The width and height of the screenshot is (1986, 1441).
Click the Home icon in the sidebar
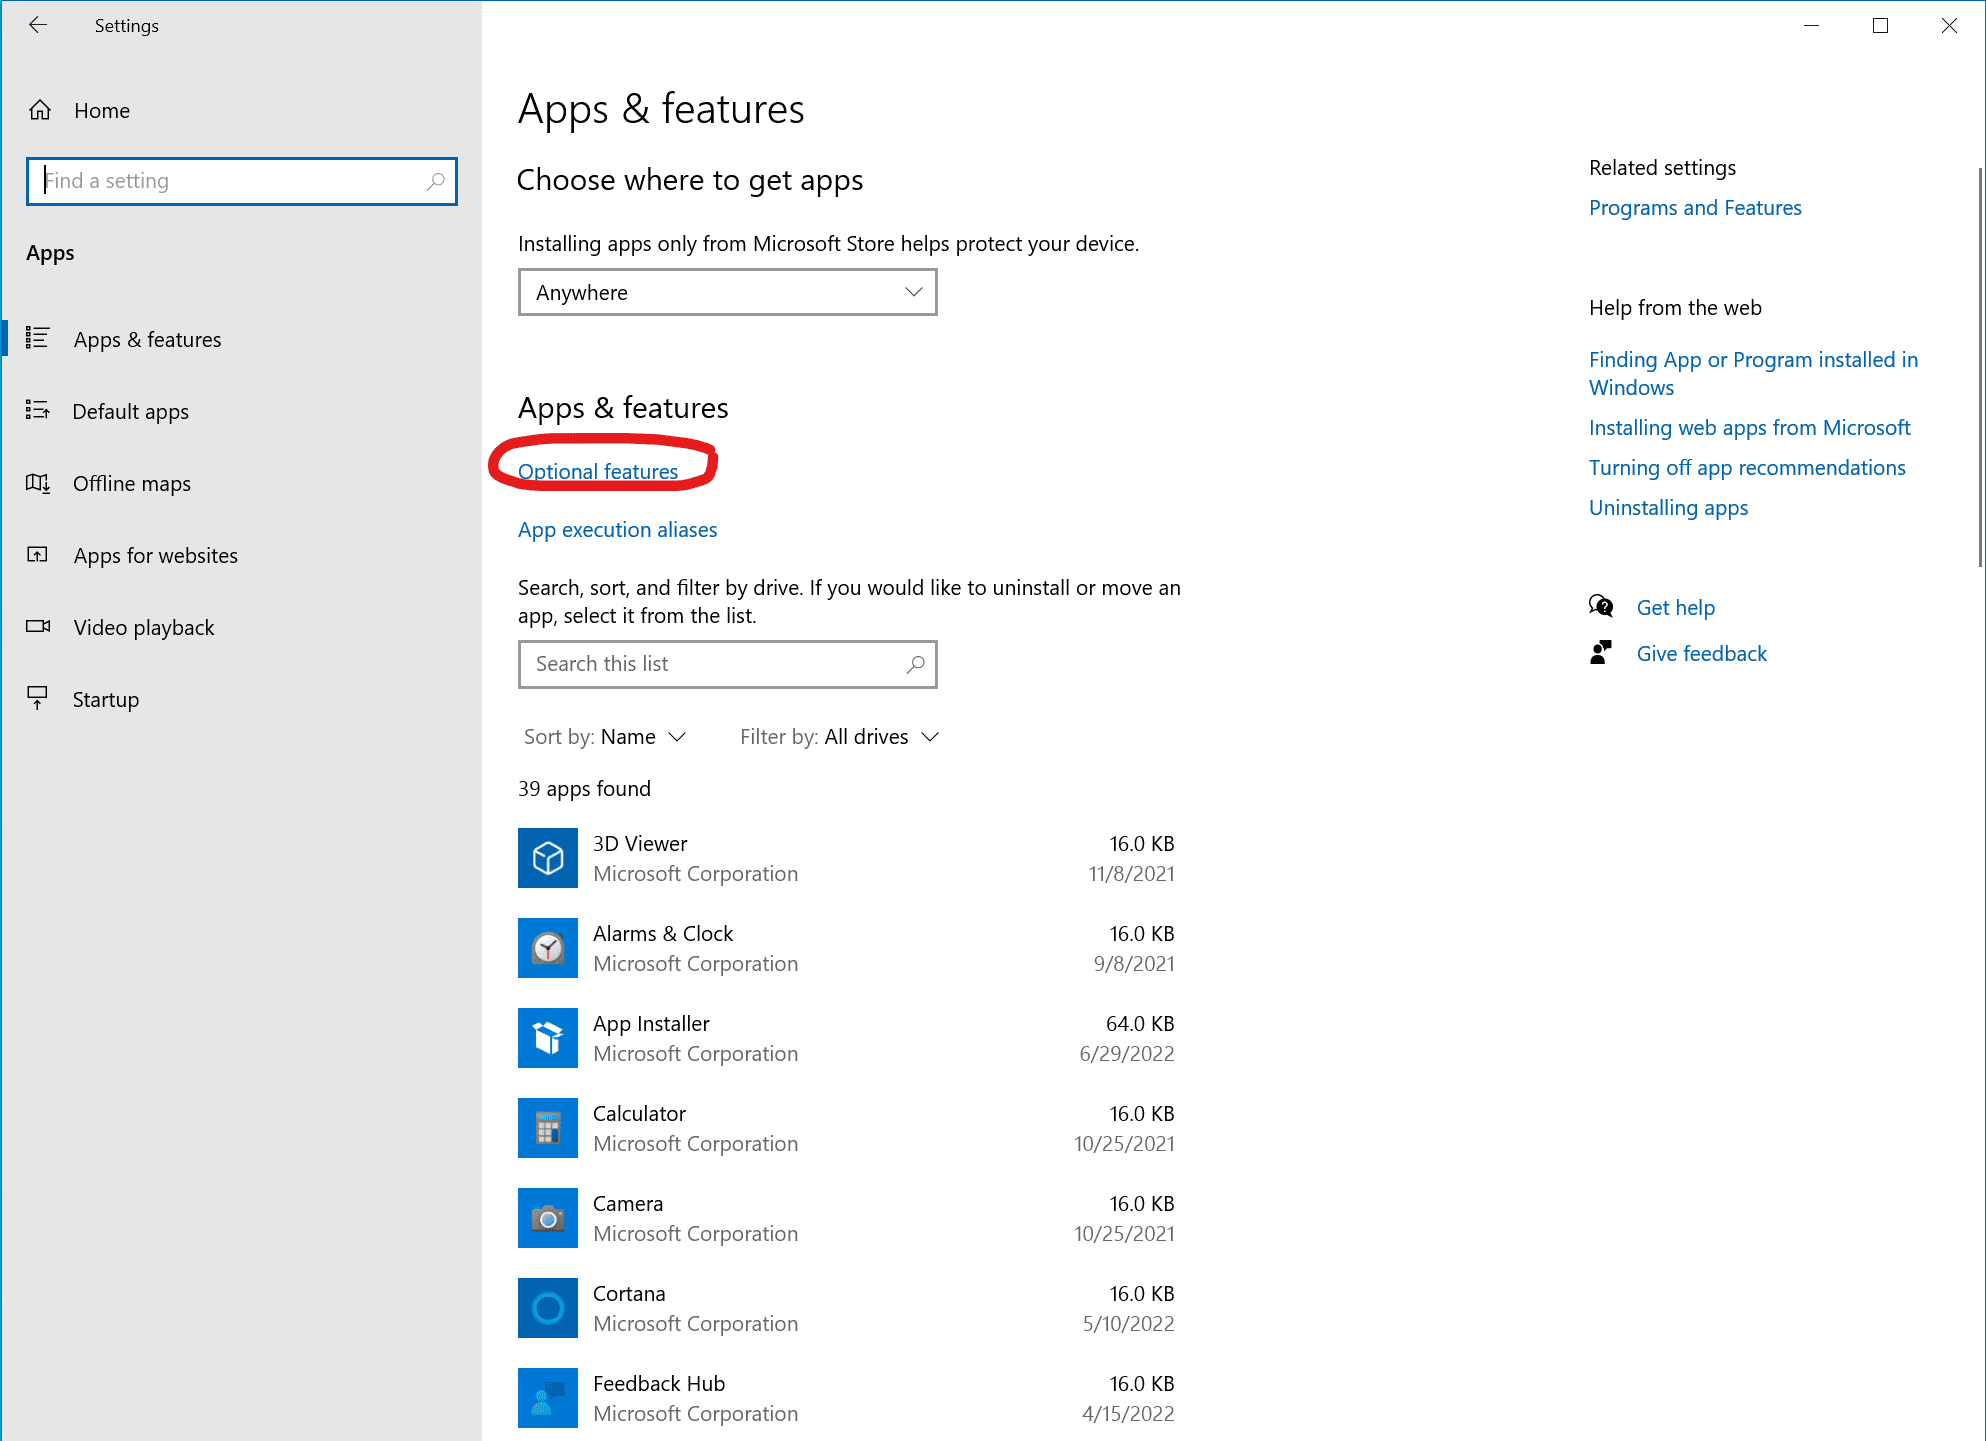(40, 110)
